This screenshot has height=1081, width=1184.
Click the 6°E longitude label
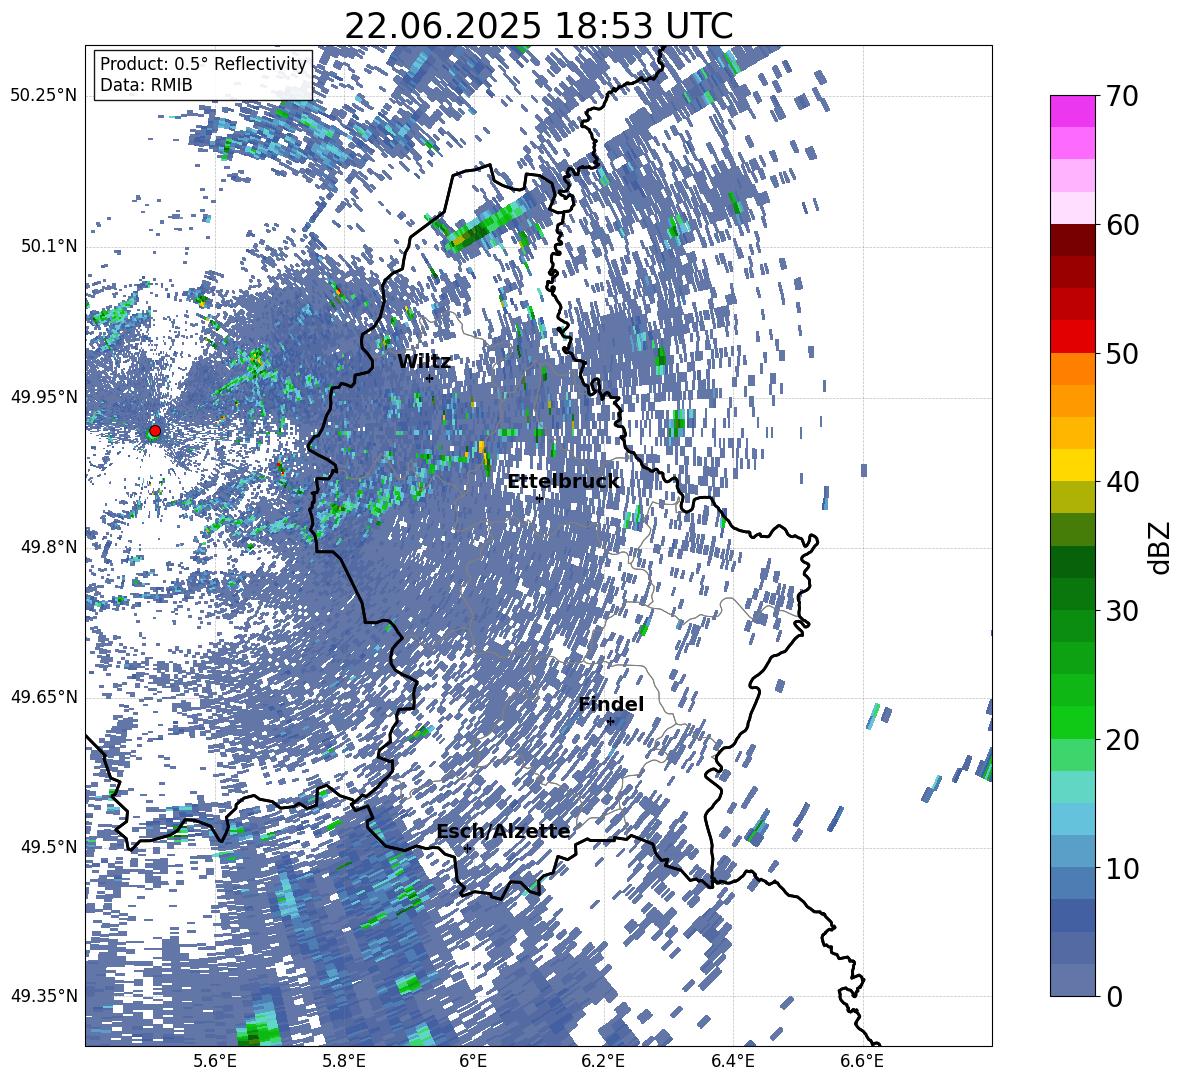473,1061
